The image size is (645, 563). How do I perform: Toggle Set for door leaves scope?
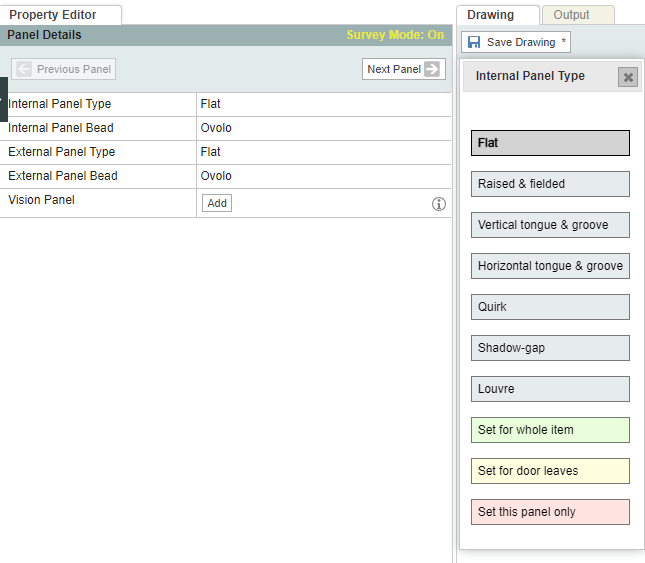coord(550,471)
